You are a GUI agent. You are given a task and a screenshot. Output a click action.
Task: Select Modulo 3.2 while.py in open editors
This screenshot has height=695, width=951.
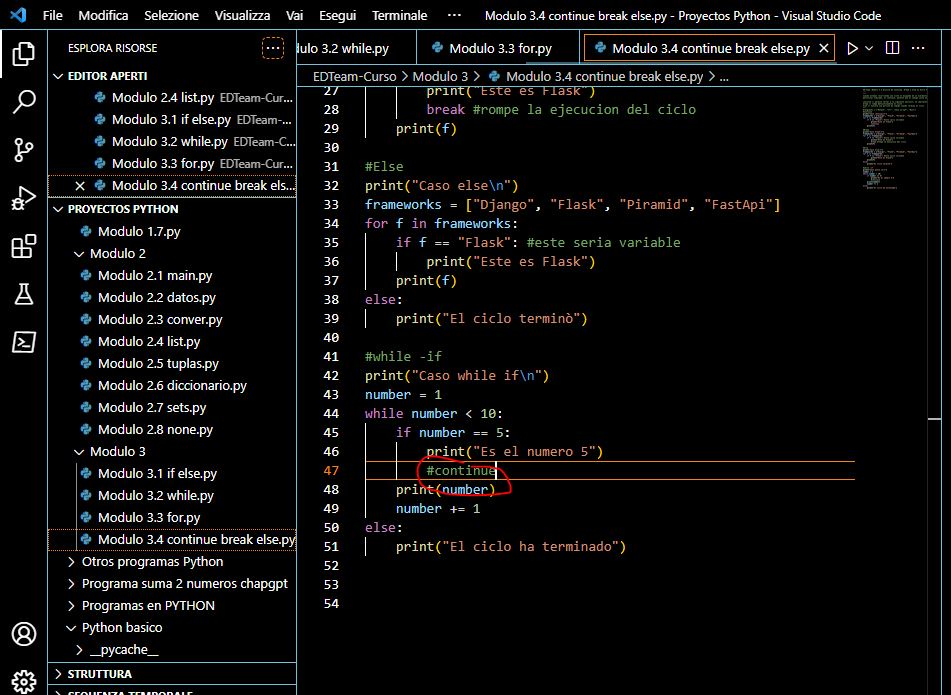tap(172, 141)
